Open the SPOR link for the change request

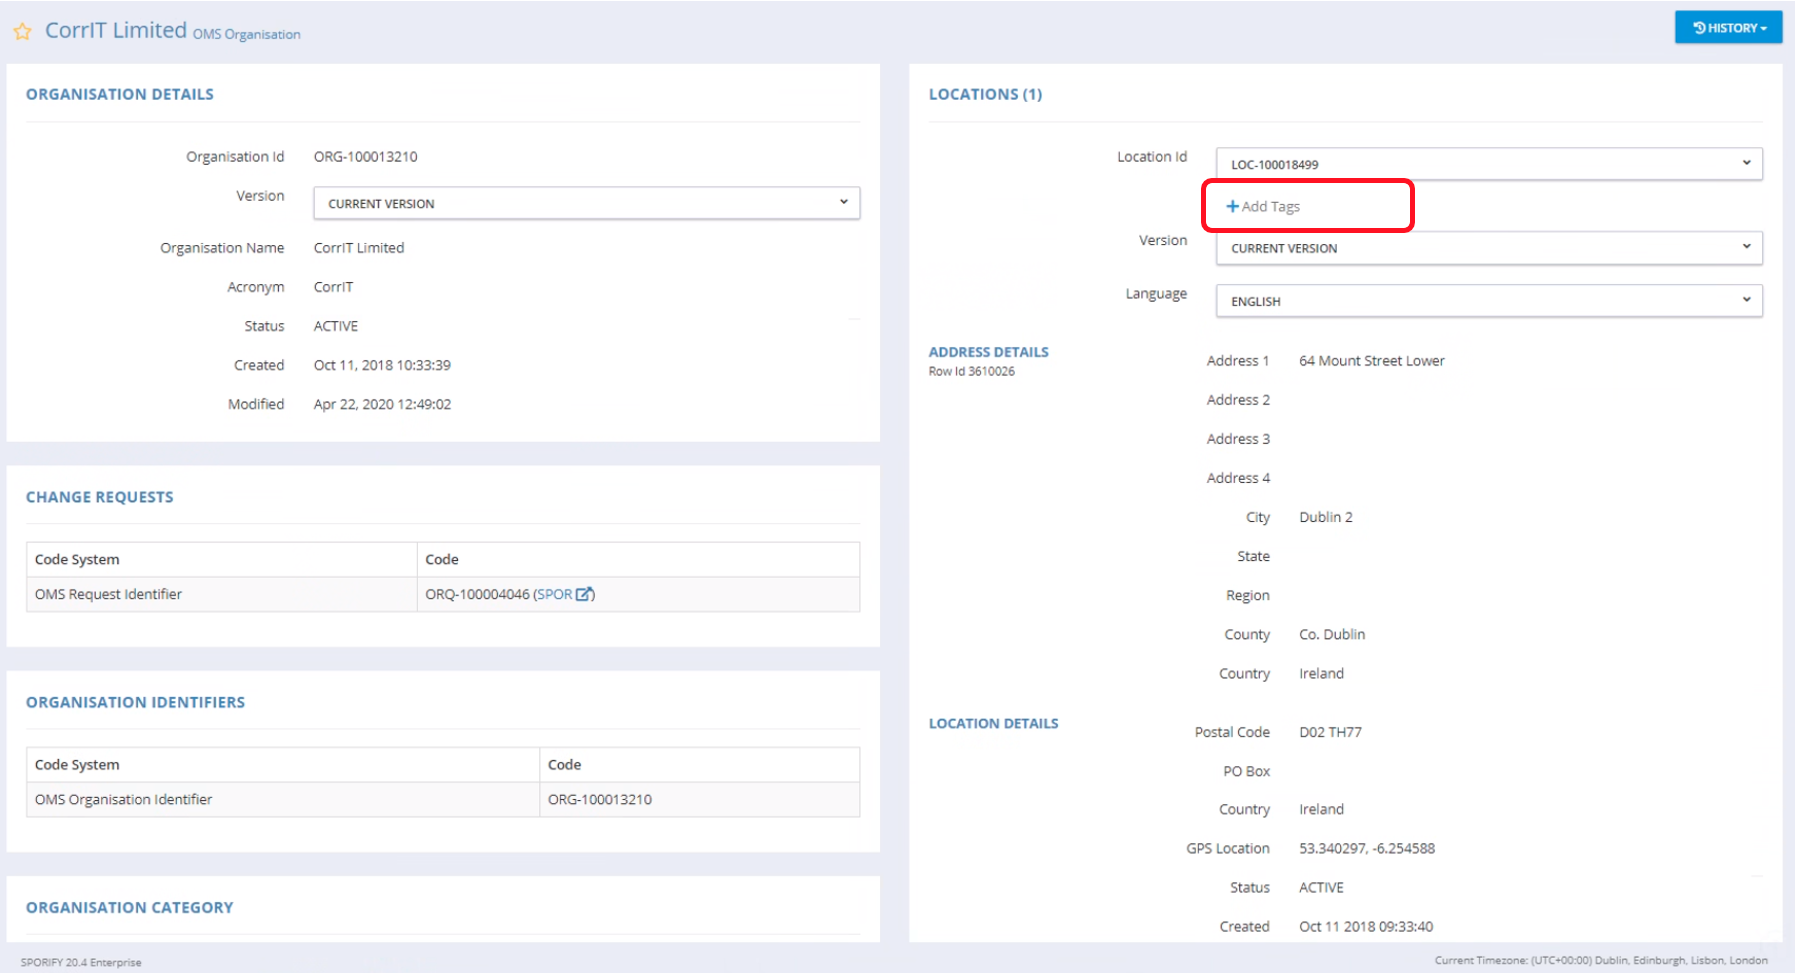[555, 594]
